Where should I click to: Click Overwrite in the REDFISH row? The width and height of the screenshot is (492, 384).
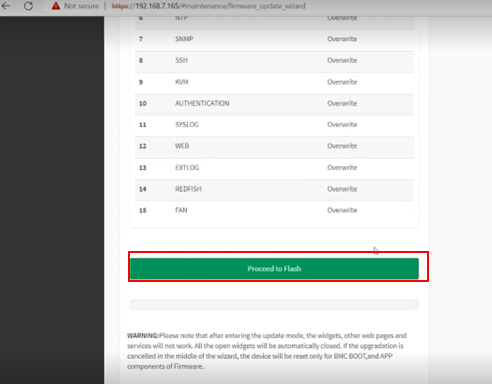point(342,189)
